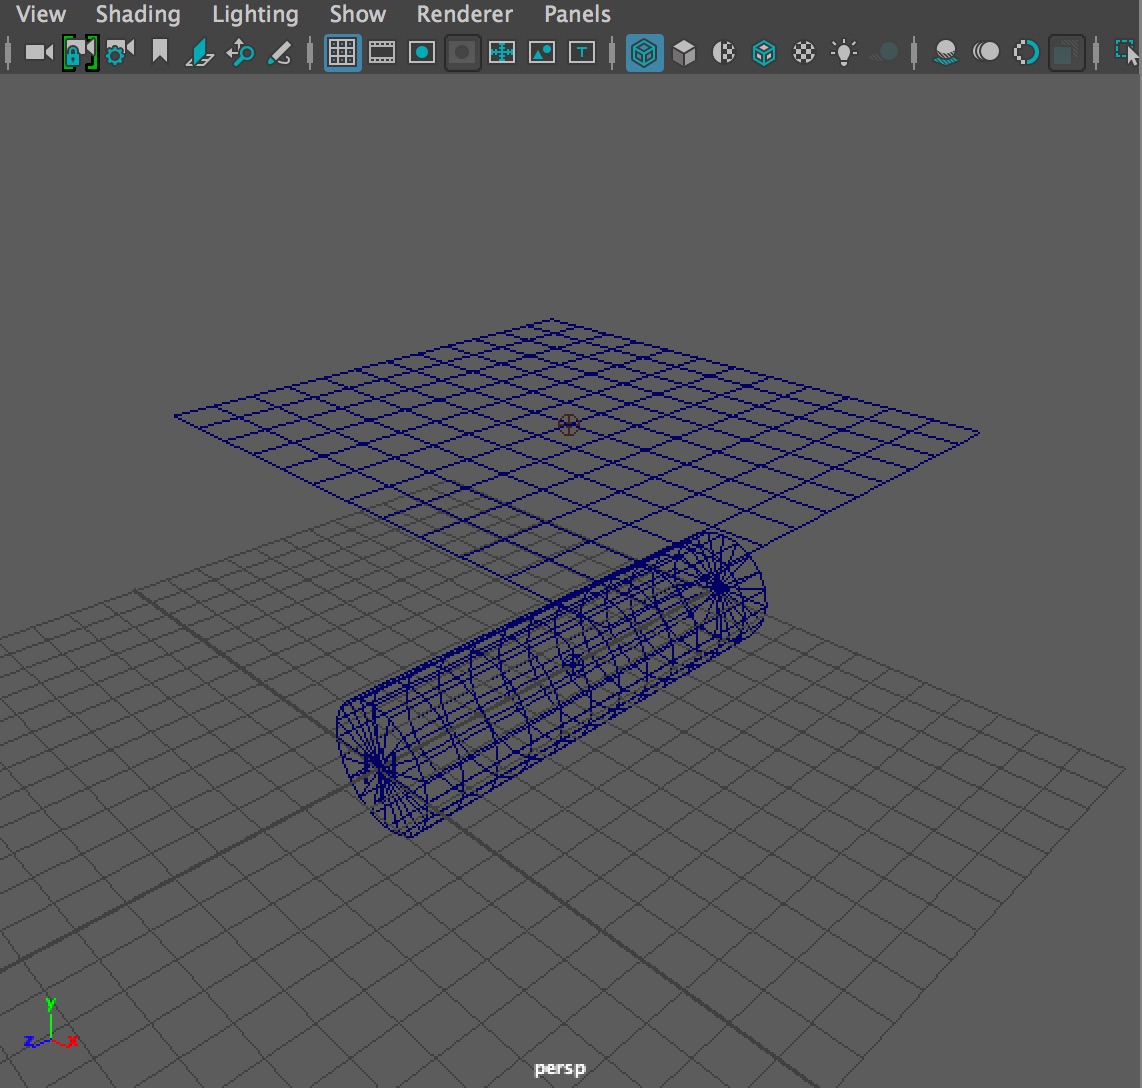Select the Smooth Shade All cube icon
This screenshot has height=1088, width=1142.
[684, 52]
